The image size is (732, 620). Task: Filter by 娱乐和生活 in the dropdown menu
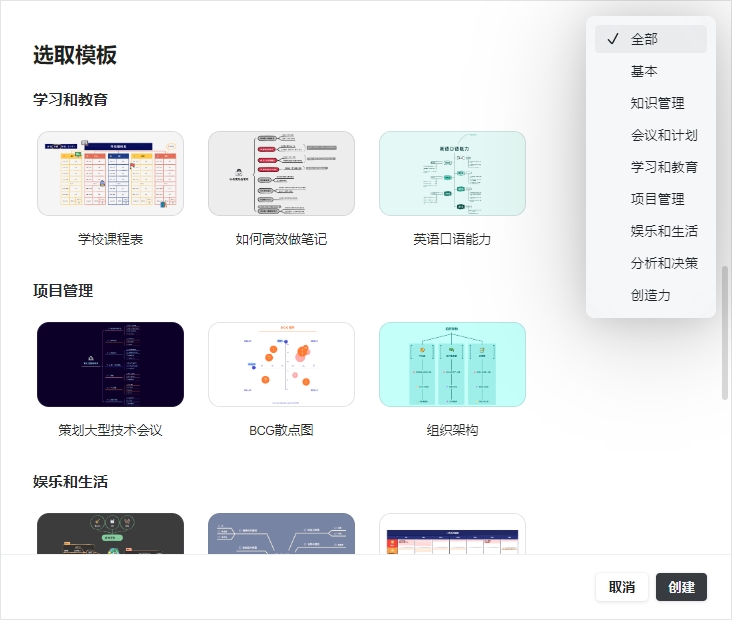pos(650,231)
